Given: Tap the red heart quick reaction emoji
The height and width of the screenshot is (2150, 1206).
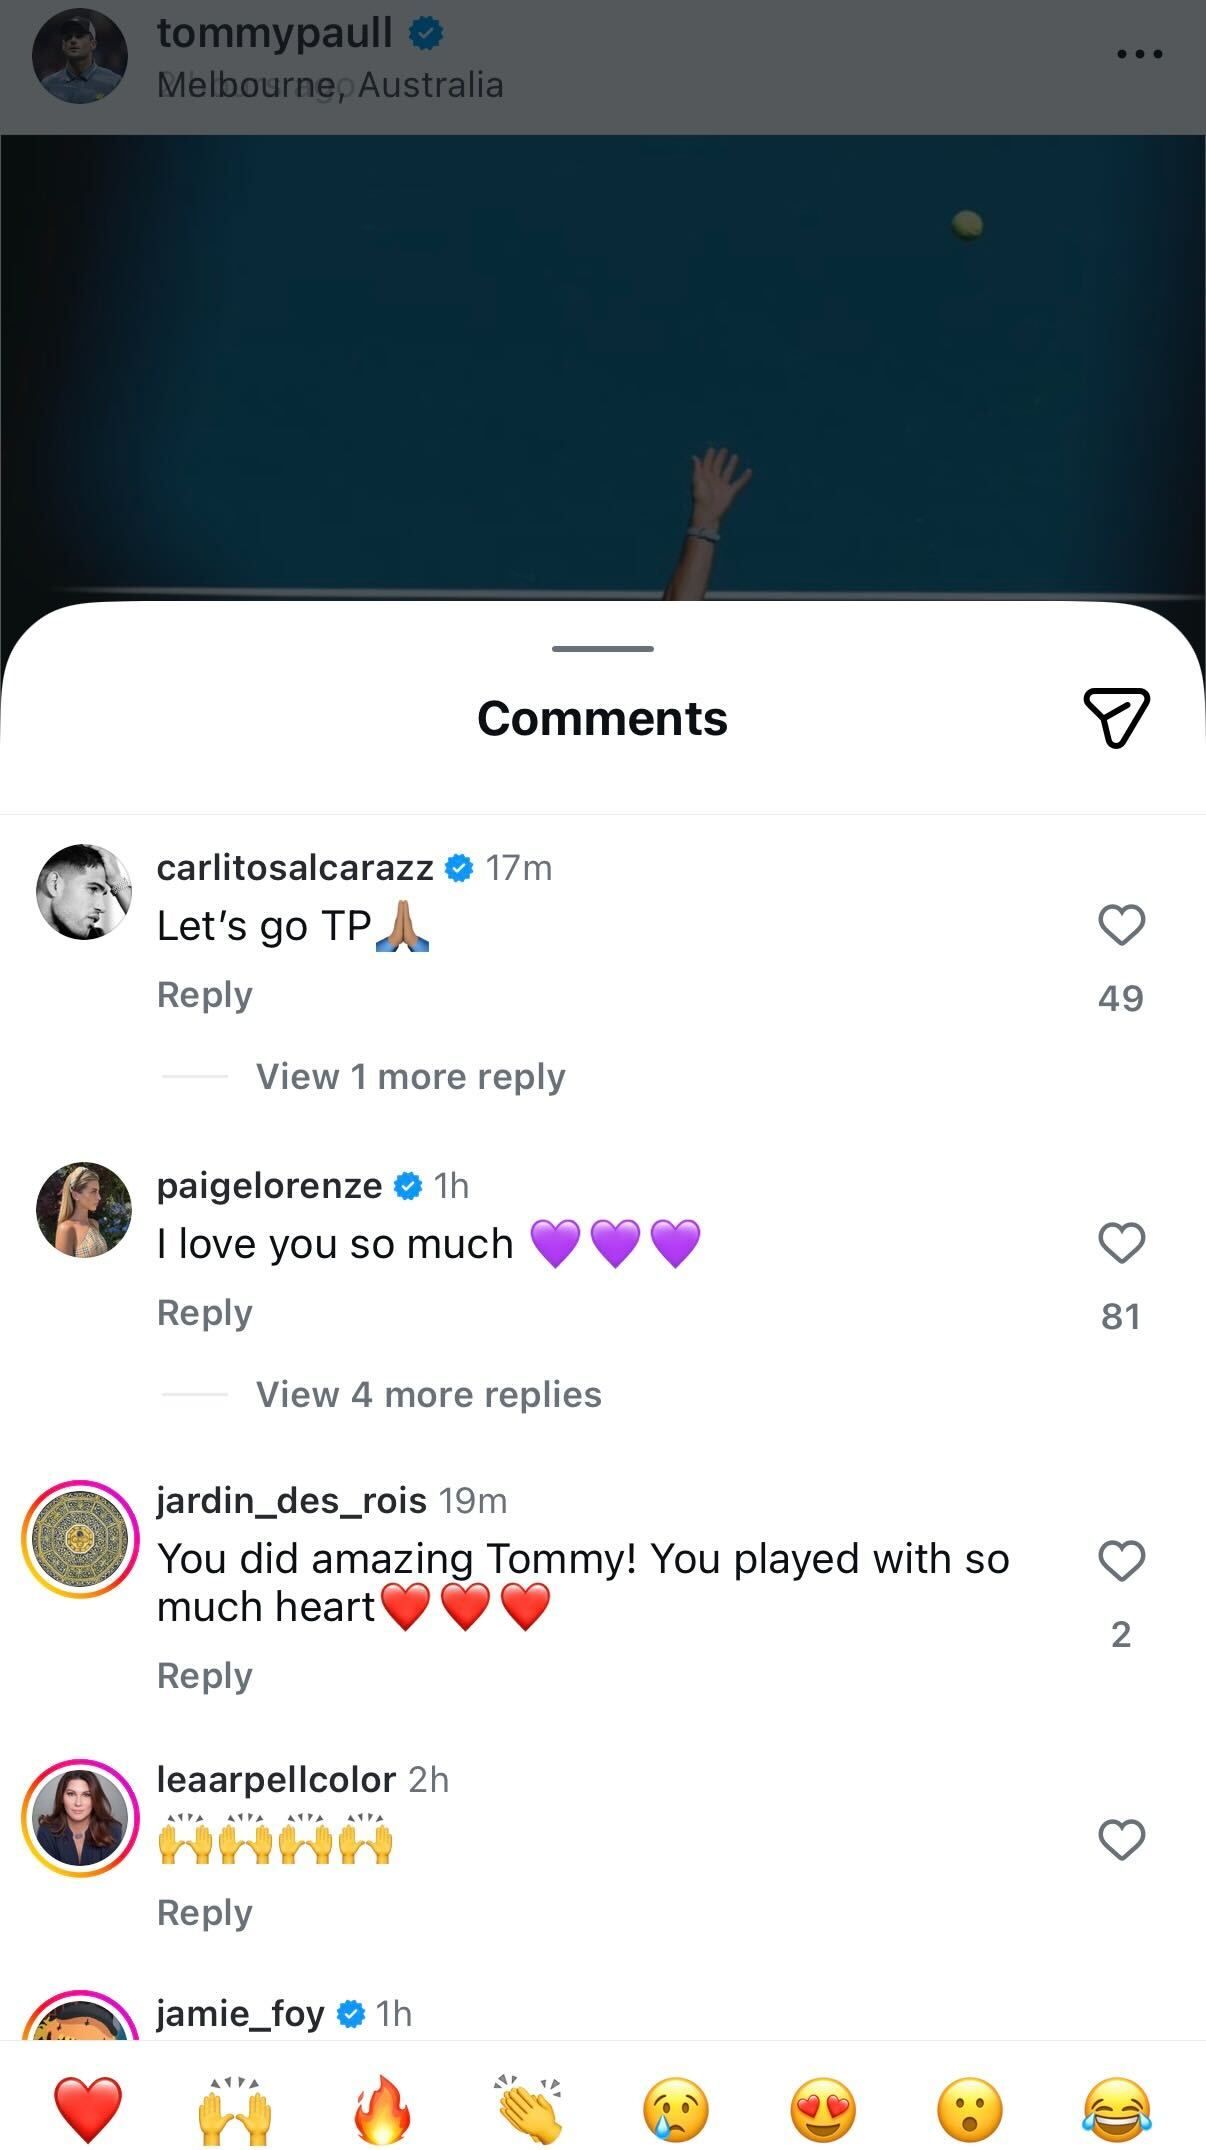Looking at the screenshot, I should click(x=88, y=2108).
